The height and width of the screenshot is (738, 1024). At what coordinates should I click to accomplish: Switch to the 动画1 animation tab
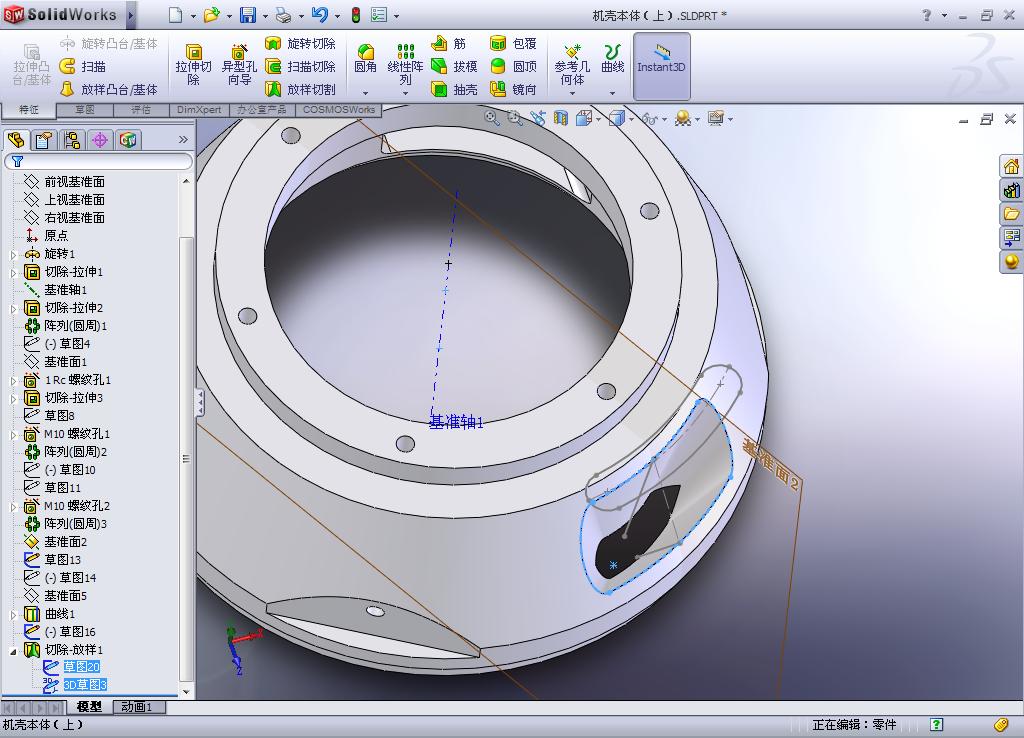pos(139,707)
